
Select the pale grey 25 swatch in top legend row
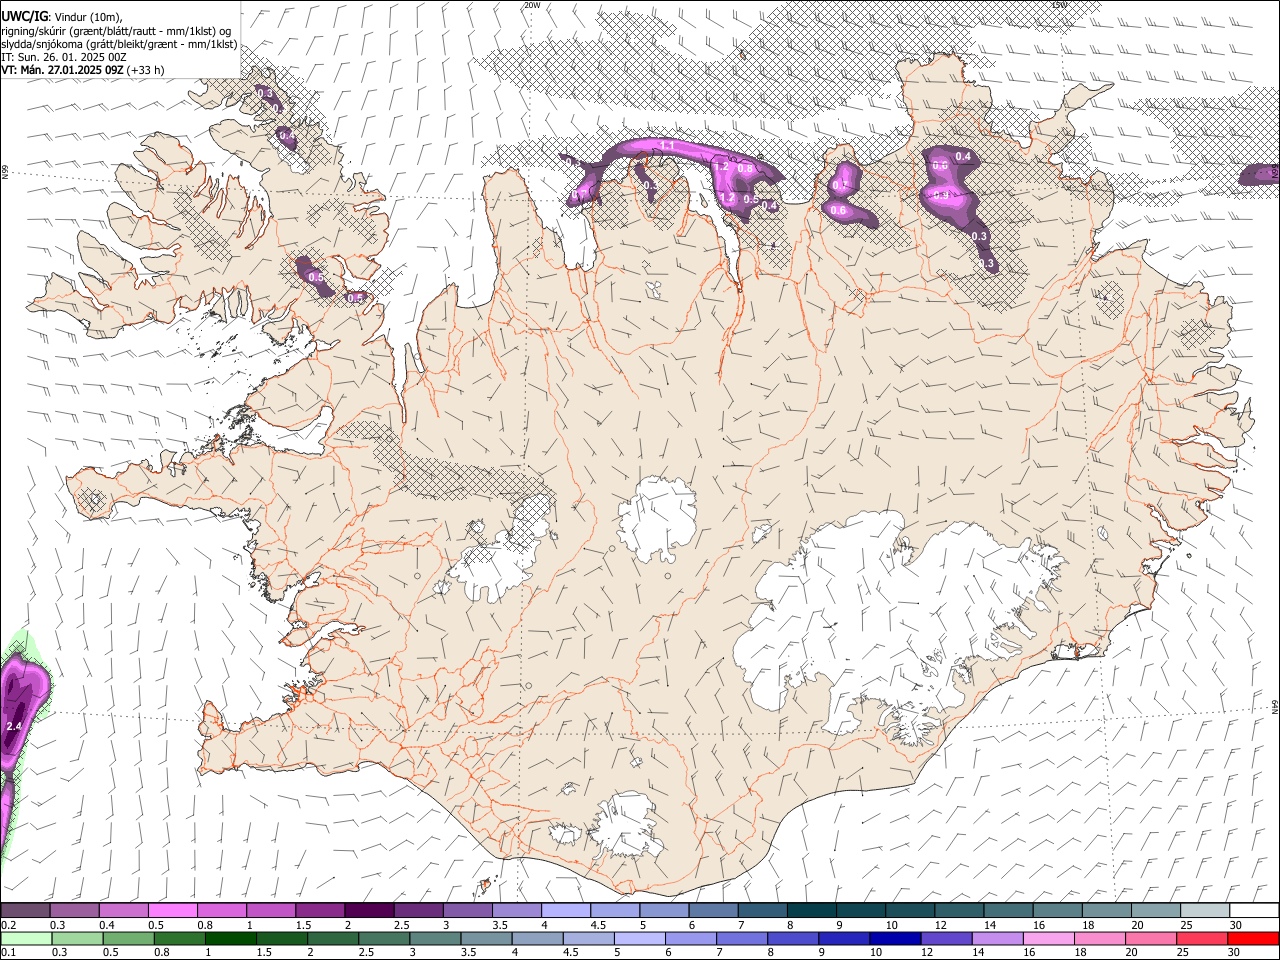click(1205, 911)
